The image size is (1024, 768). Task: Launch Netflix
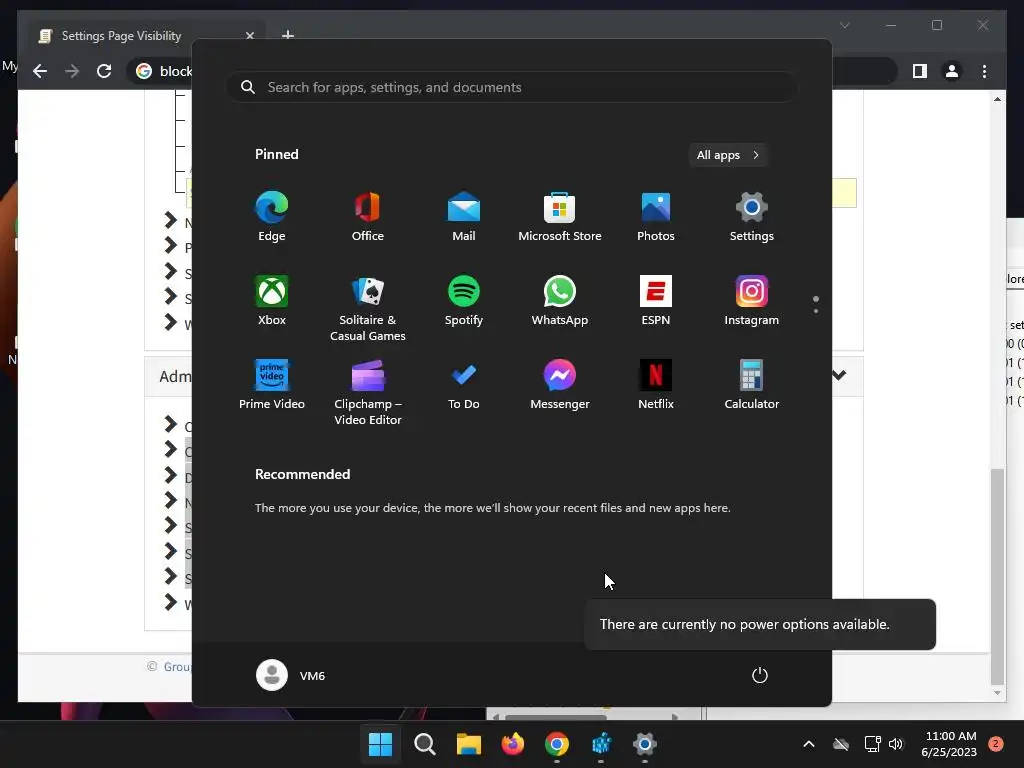point(656,385)
